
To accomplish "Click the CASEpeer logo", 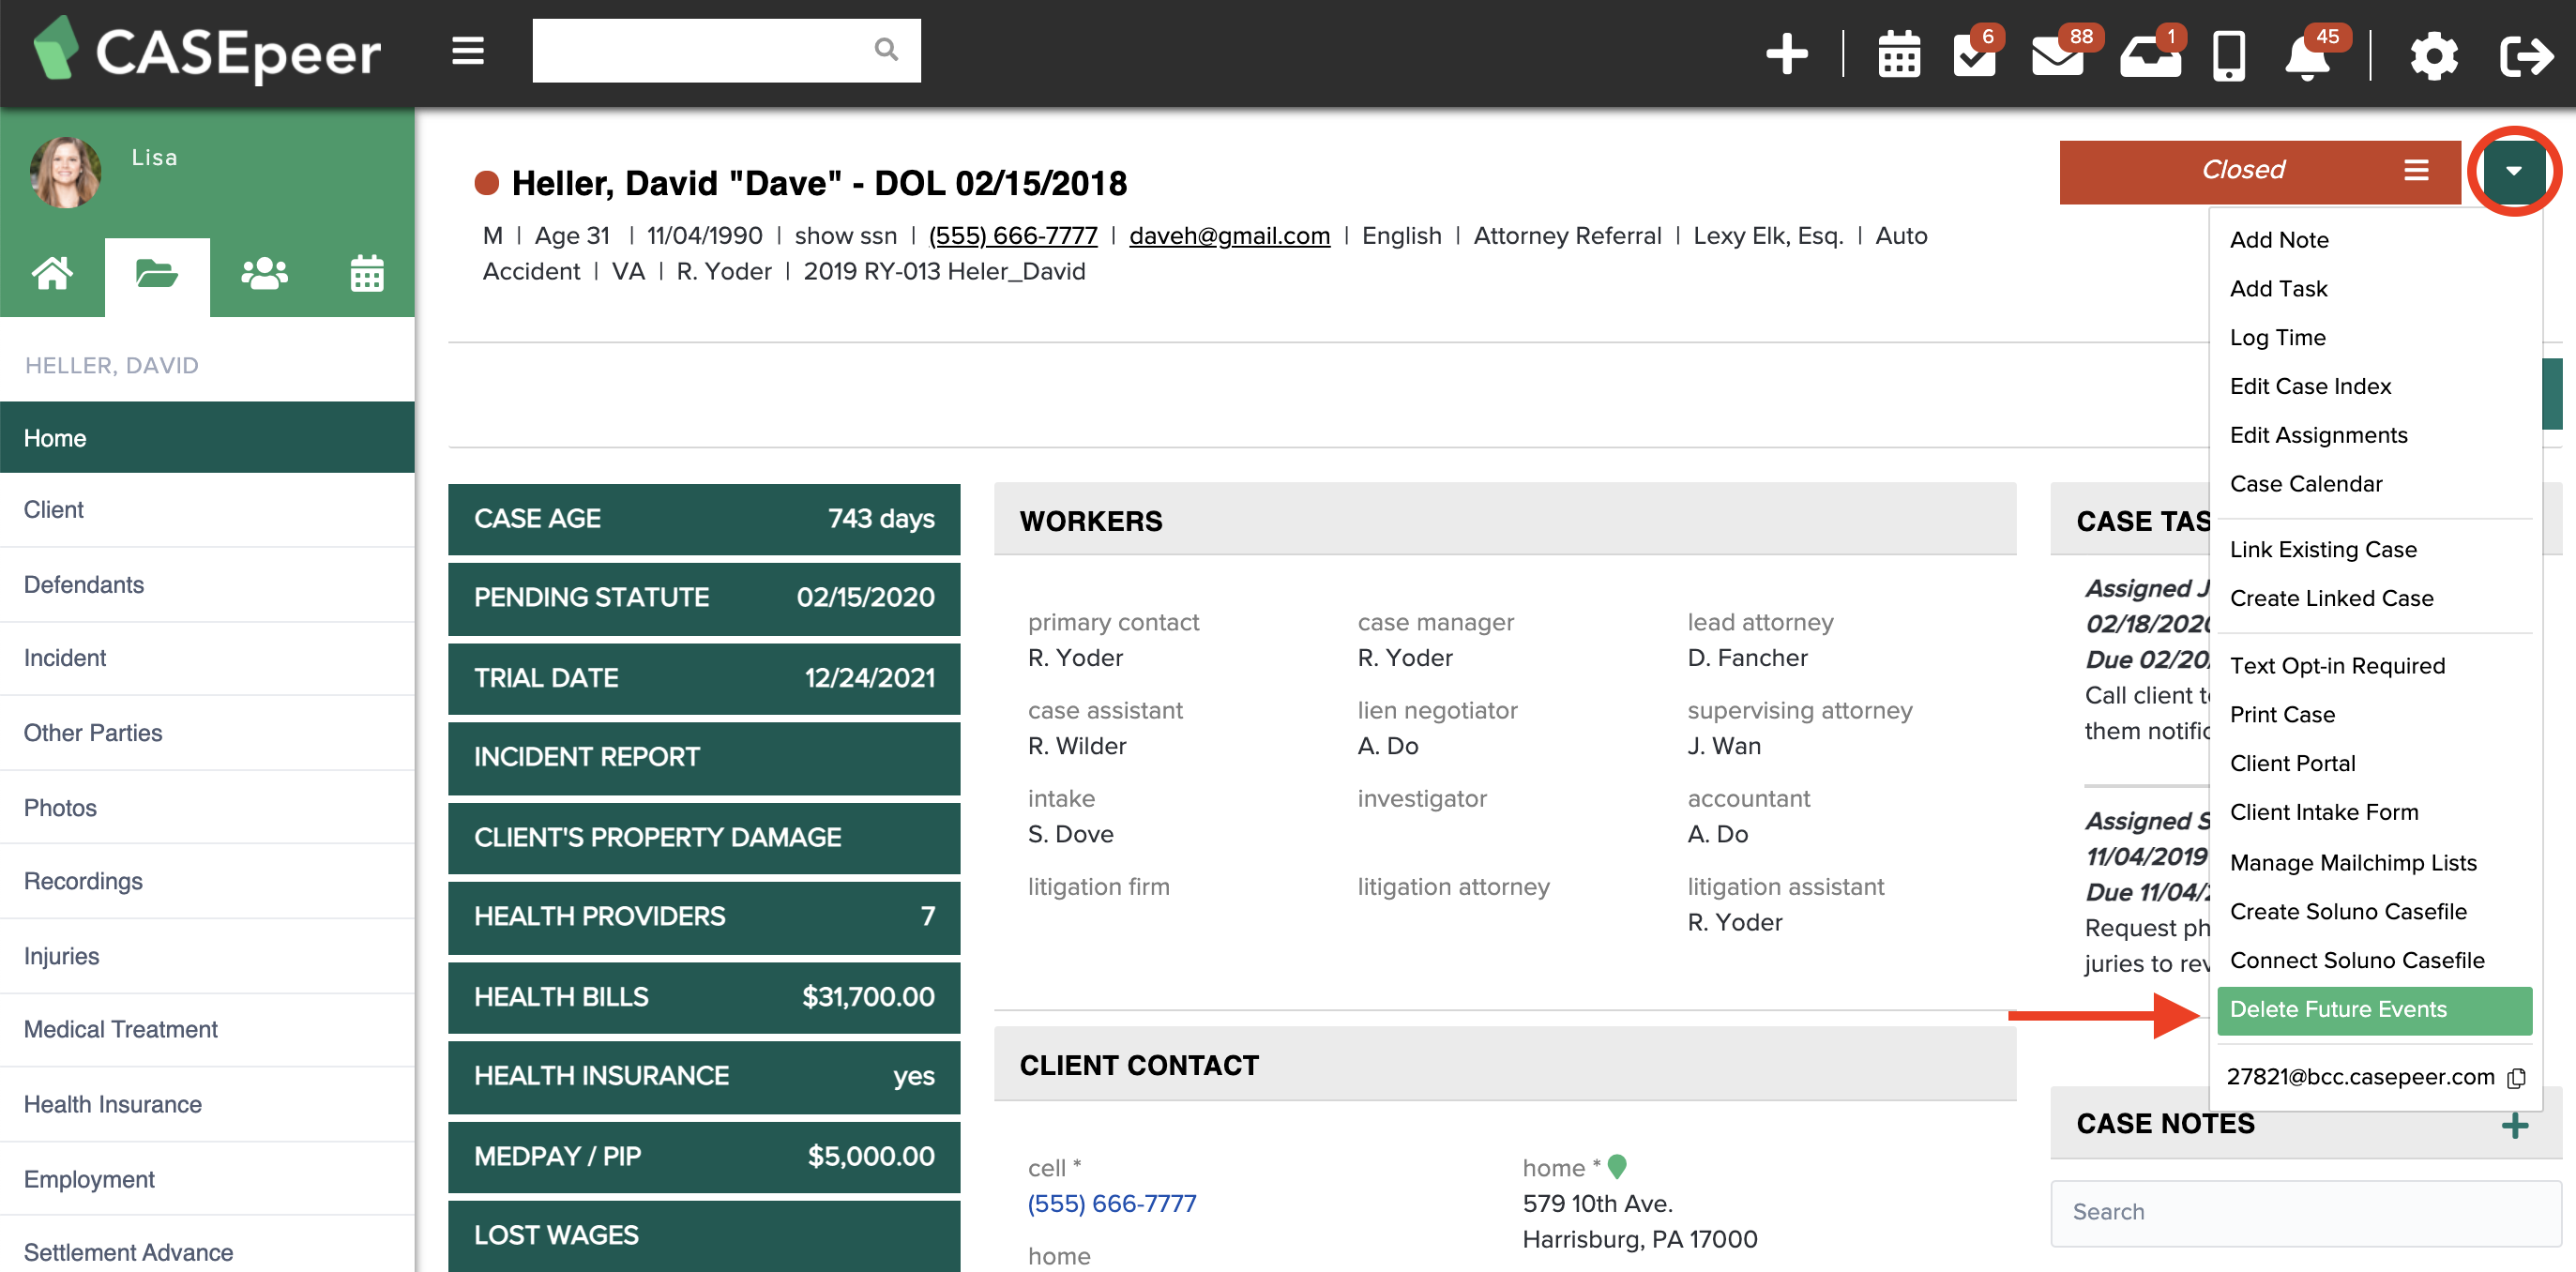I will point(207,50).
